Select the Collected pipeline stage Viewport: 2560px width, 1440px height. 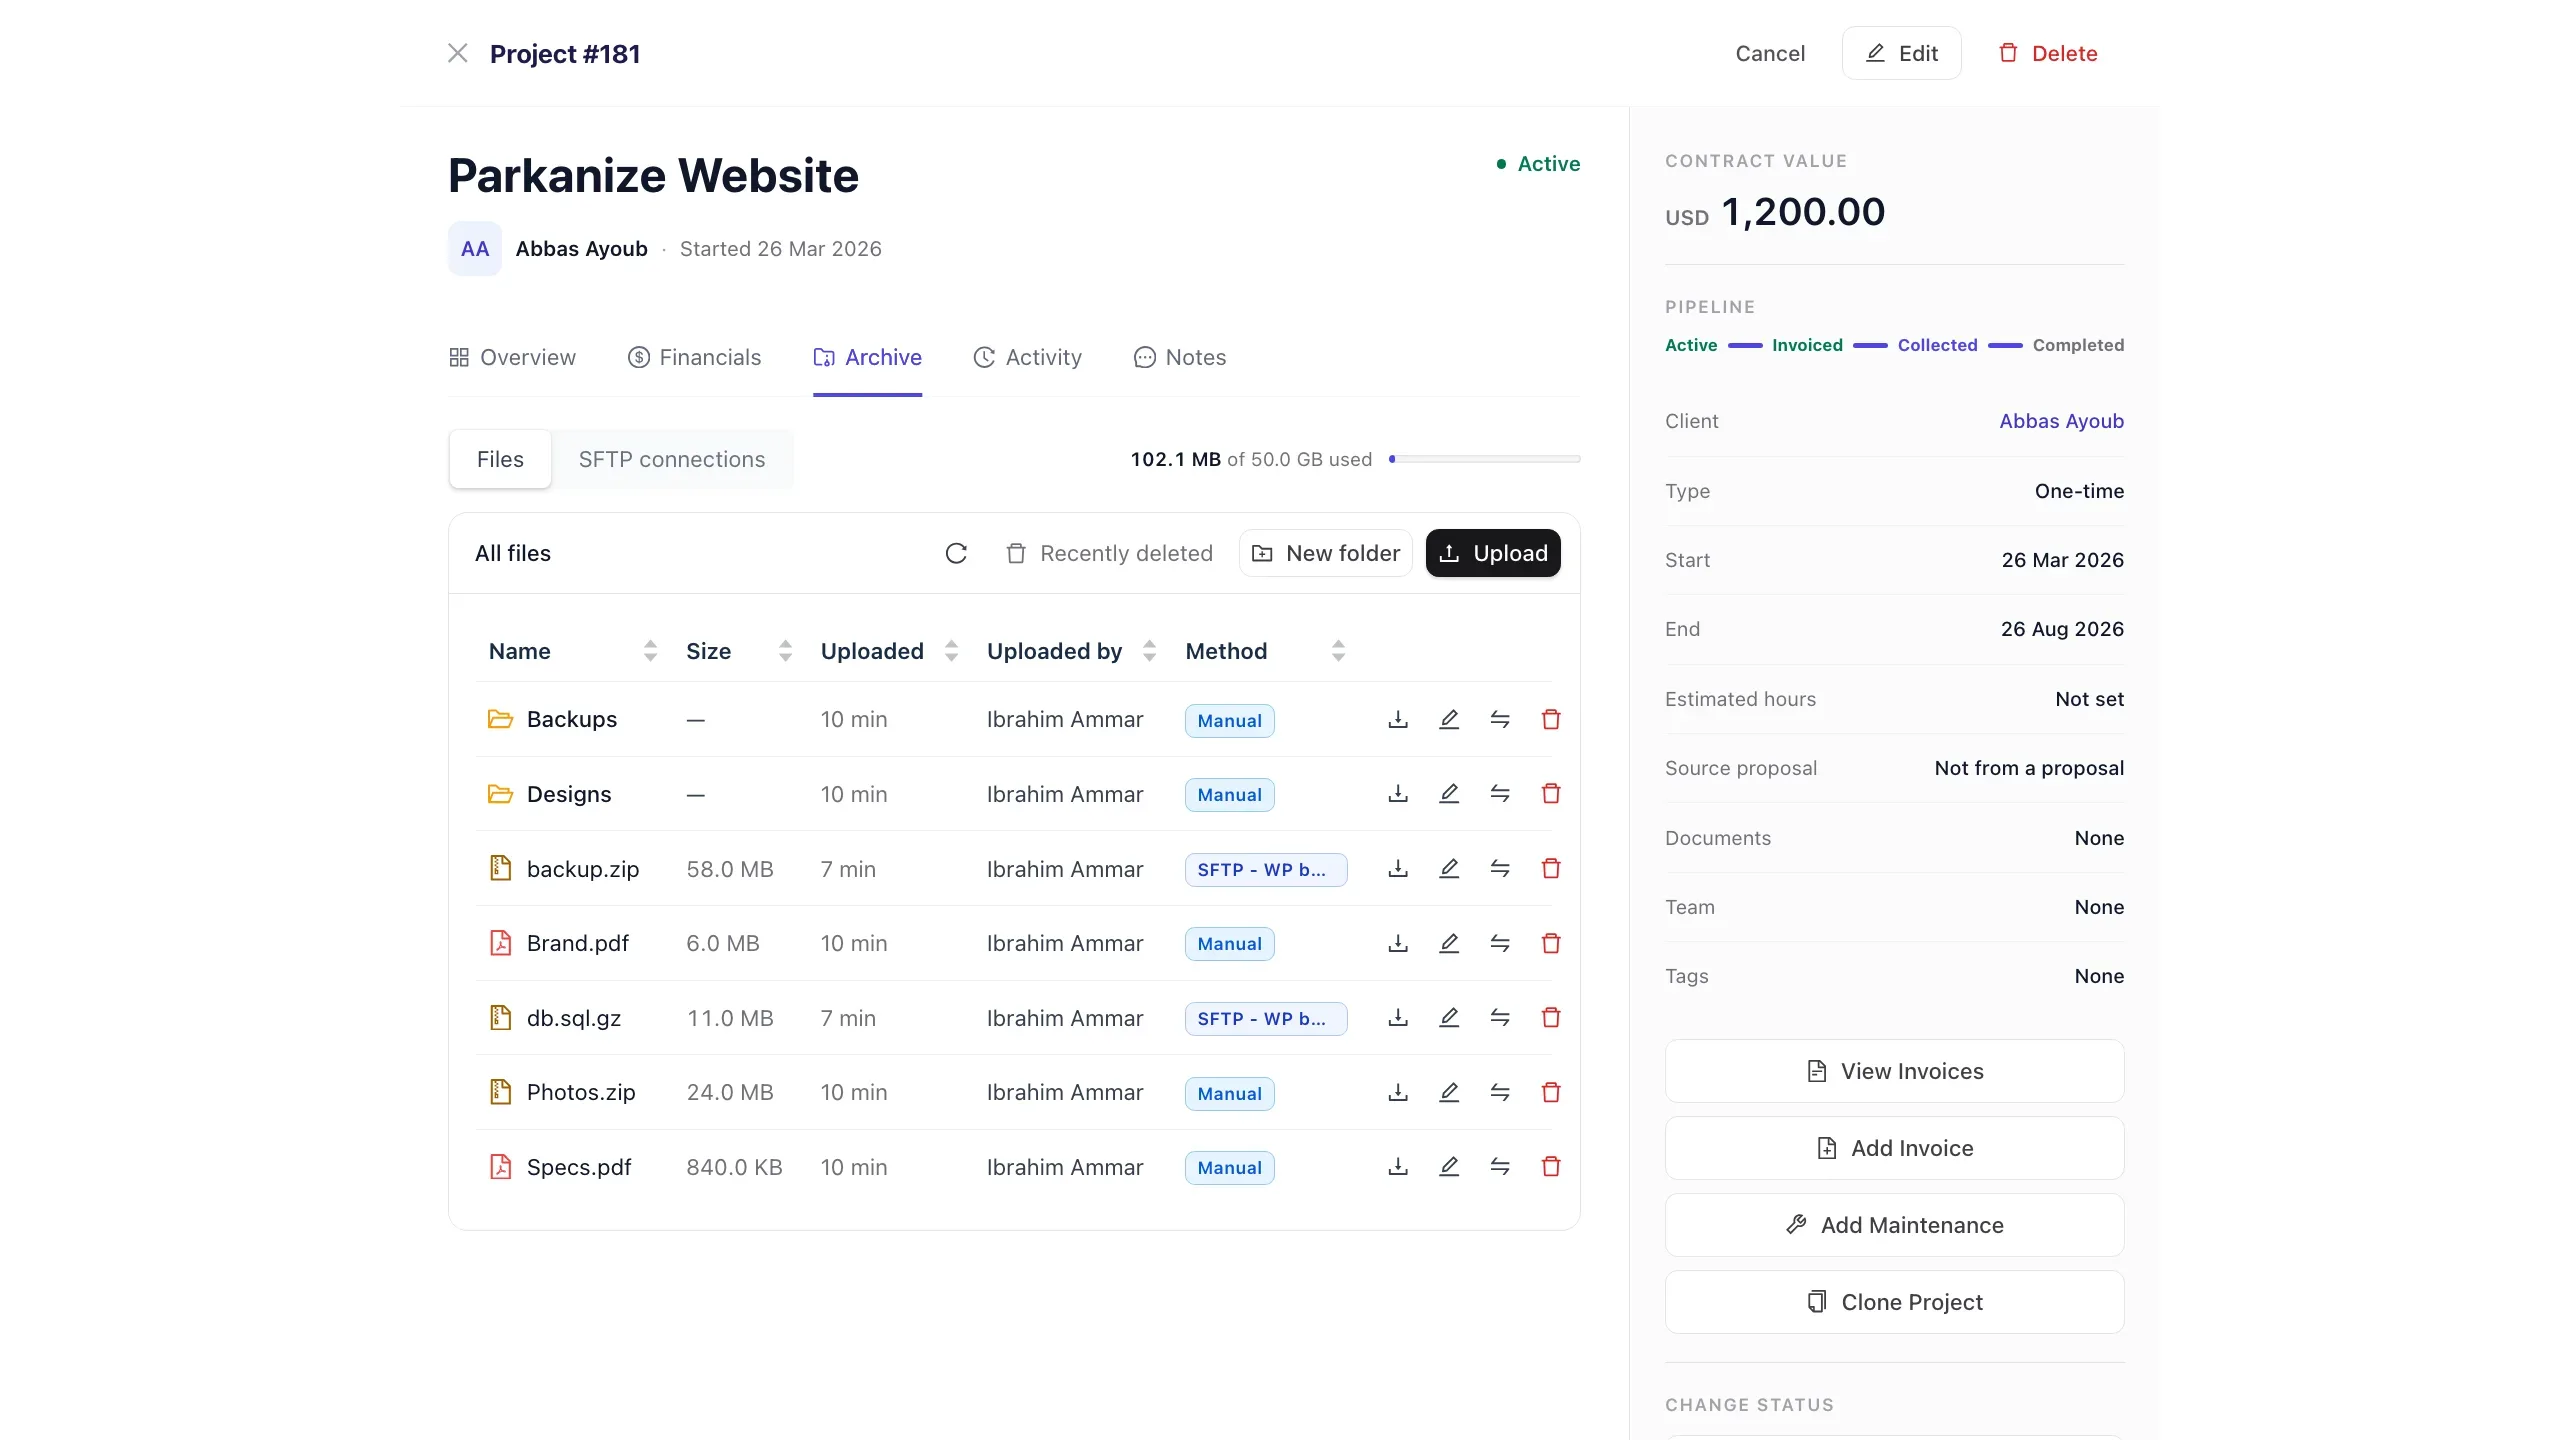point(1937,345)
